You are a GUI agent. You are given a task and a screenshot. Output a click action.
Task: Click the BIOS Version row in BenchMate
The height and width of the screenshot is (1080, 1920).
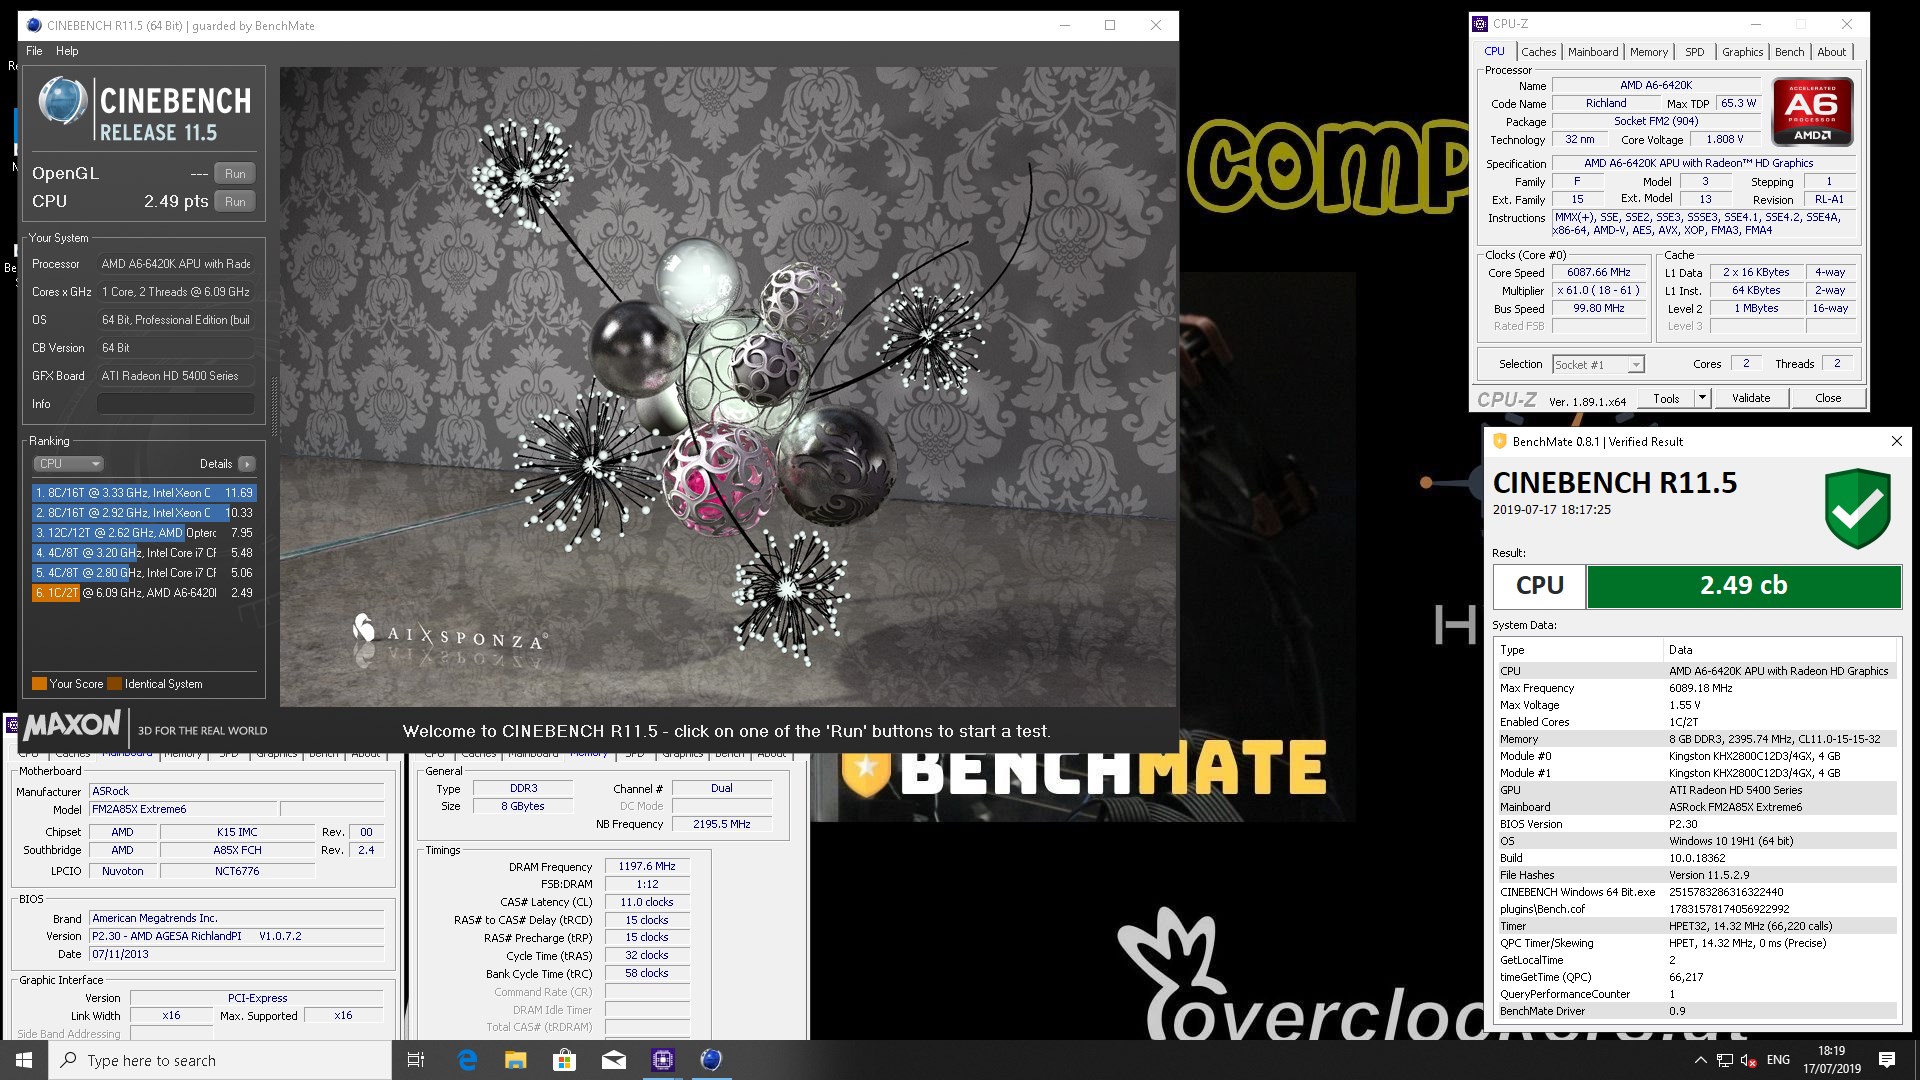pos(1697,824)
